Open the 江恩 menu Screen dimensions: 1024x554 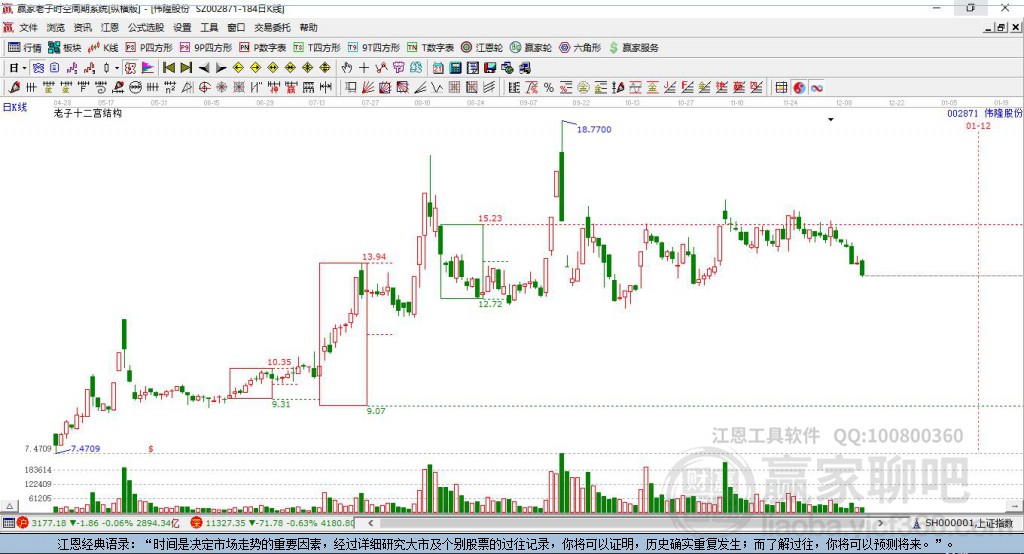coord(110,27)
